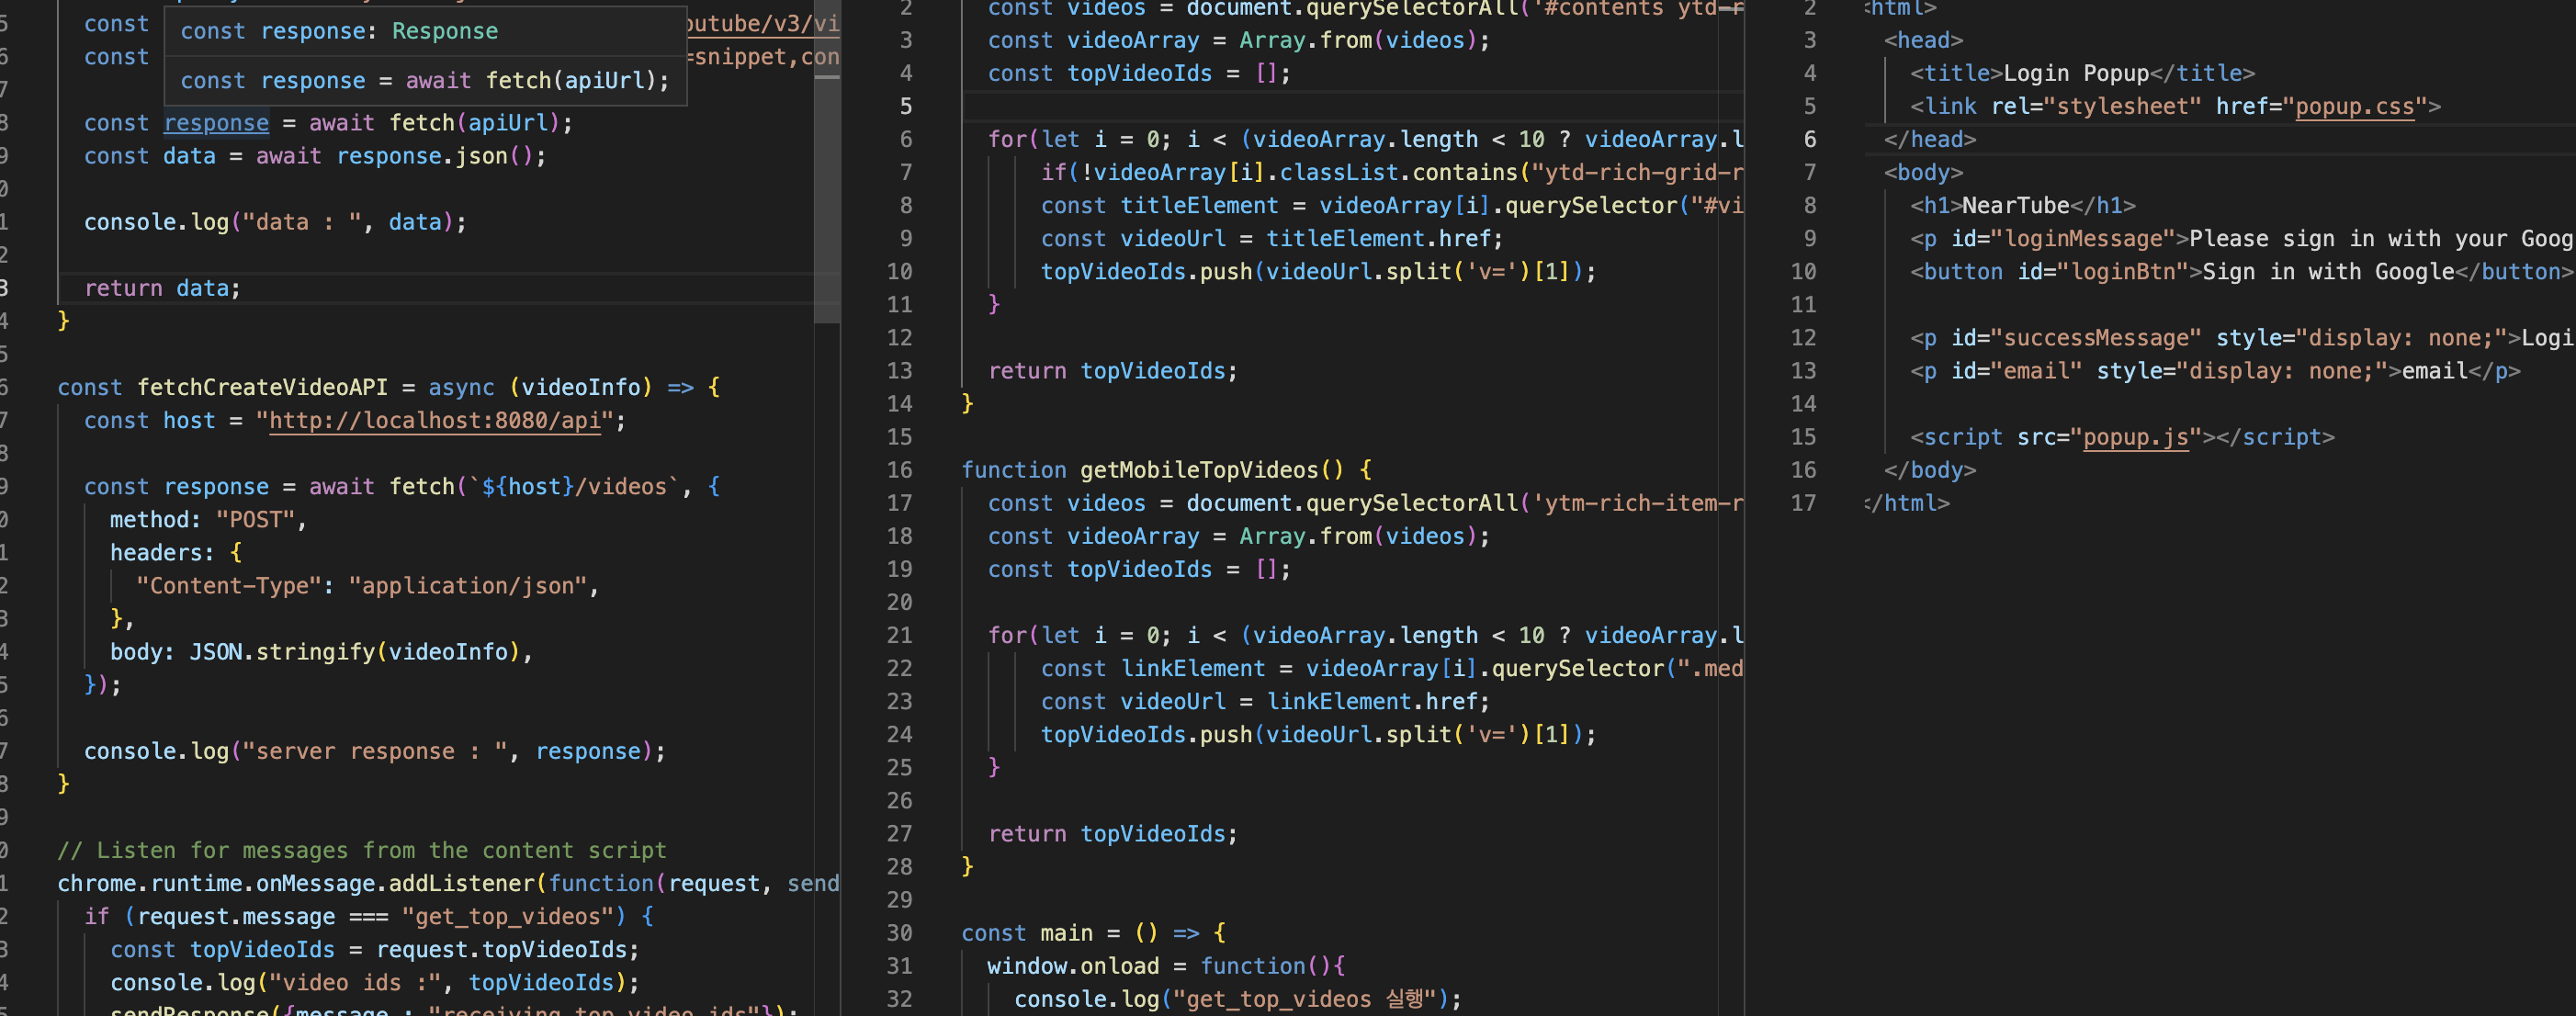This screenshot has width=2576, height=1016.
Task: Click 'const main = () => {' declaration
Action: 1093,933
